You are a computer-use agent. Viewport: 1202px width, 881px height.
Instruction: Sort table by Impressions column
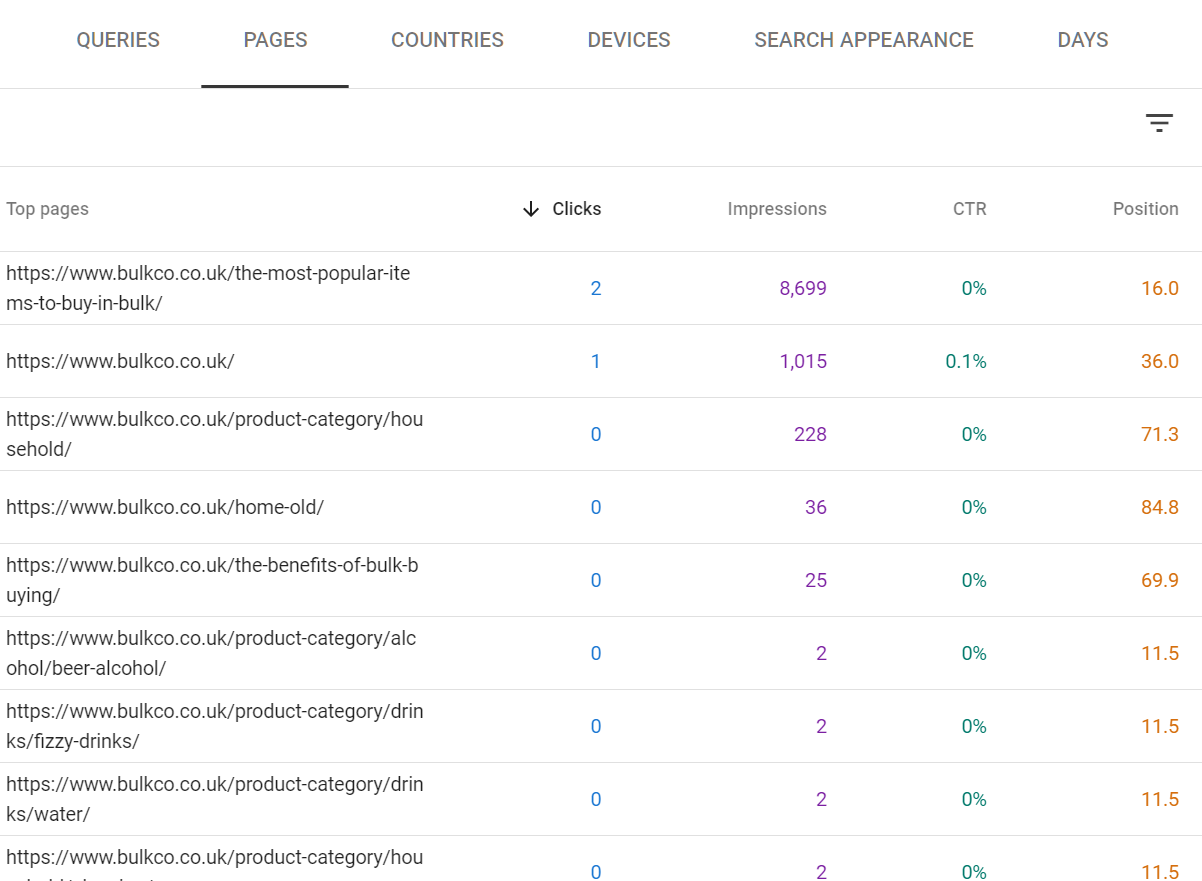click(776, 209)
